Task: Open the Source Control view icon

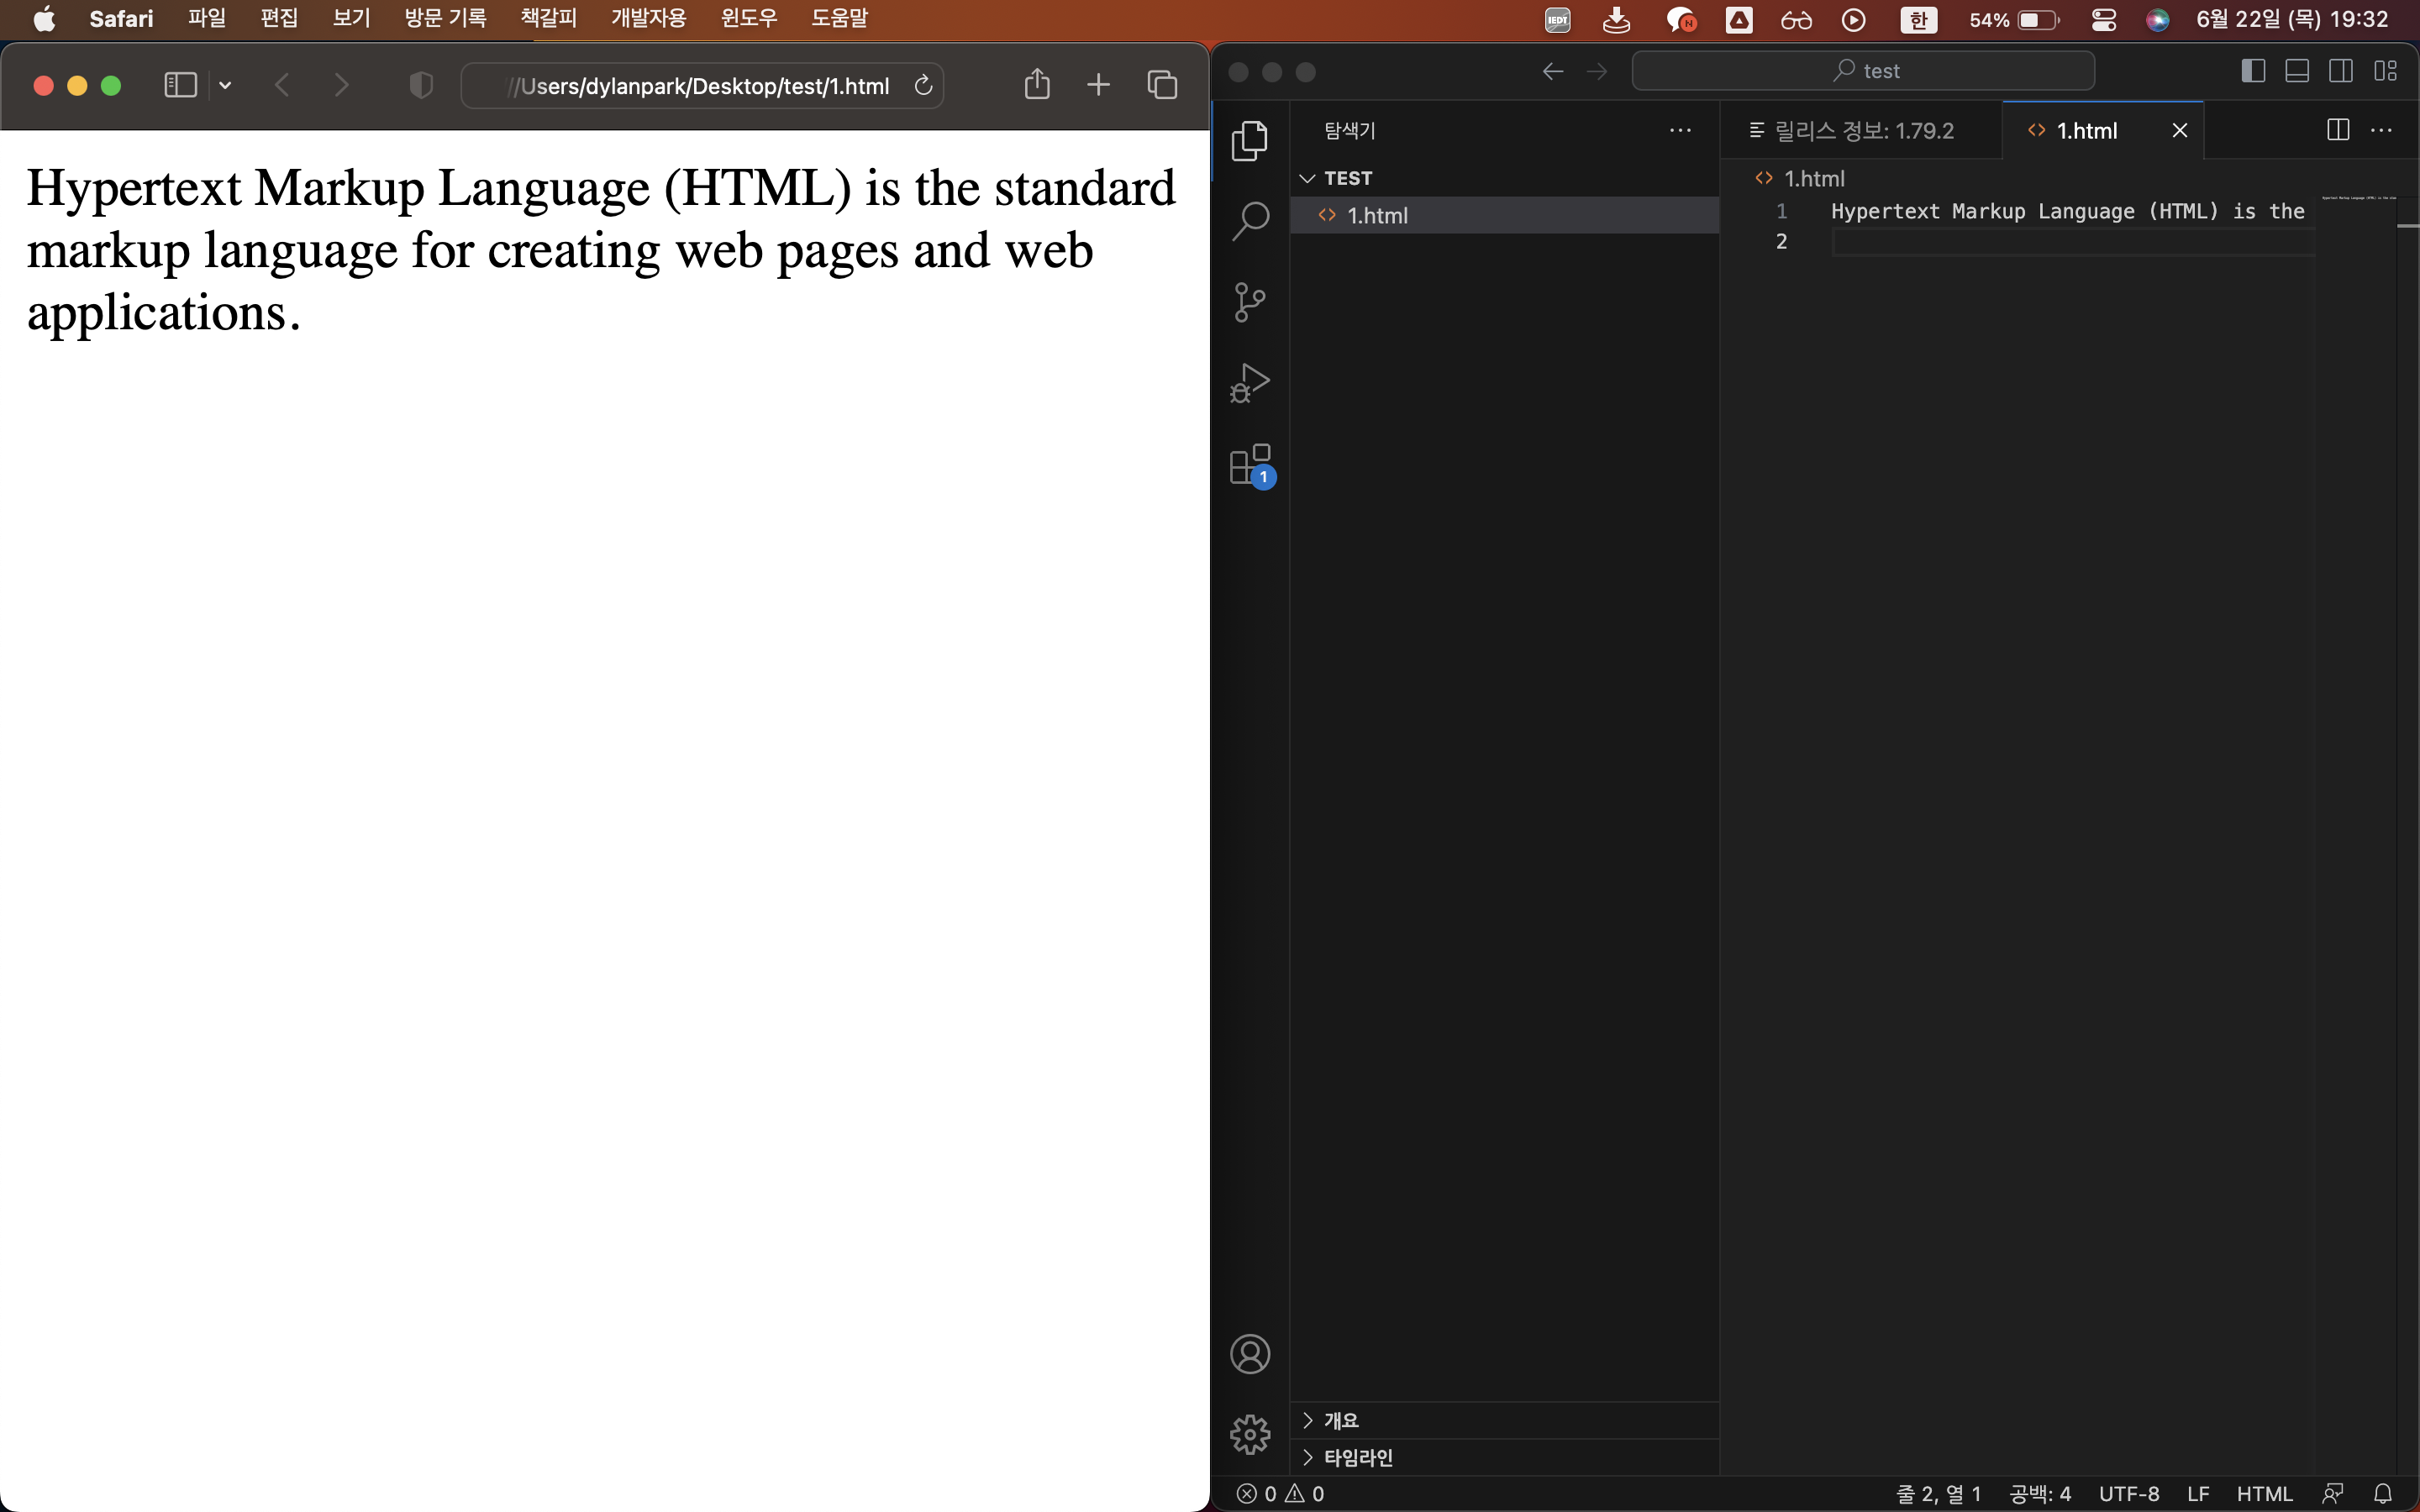Action: click(x=1250, y=302)
